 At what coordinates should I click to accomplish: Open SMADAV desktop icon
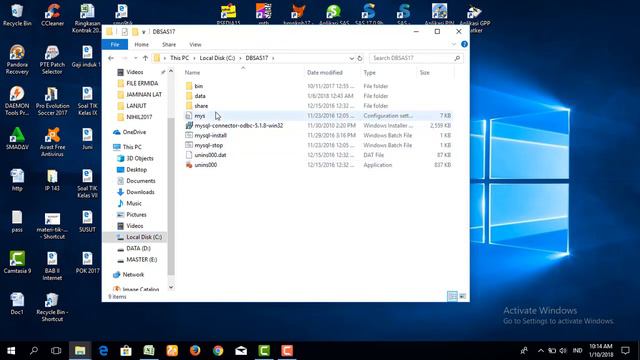click(17, 139)
